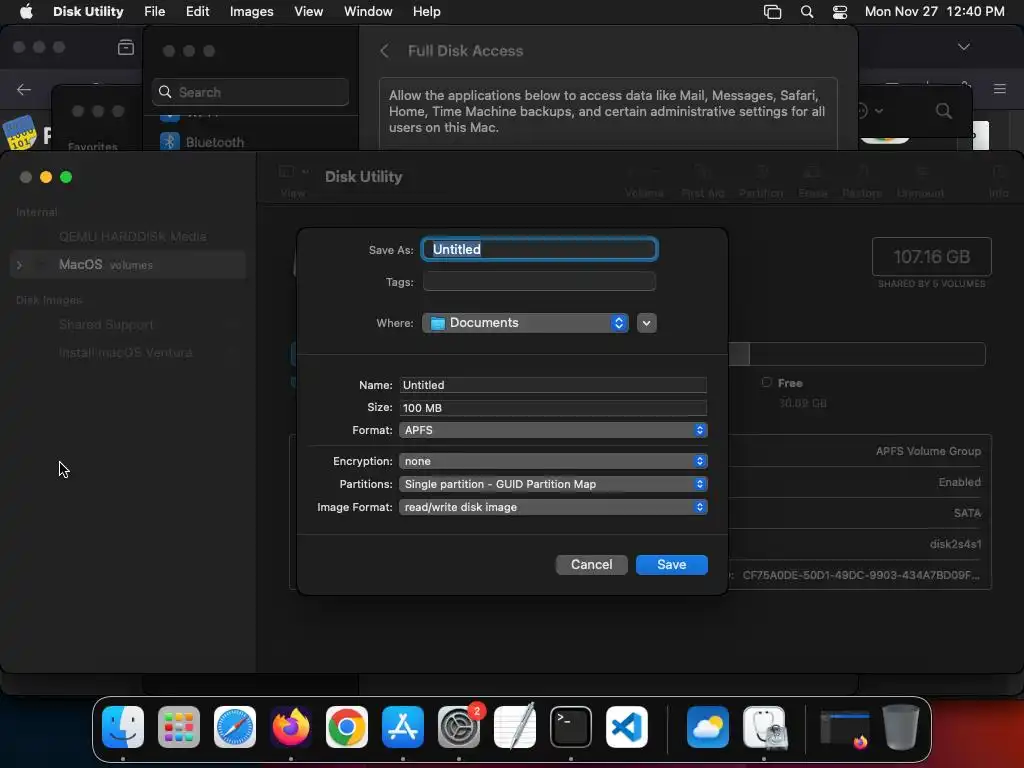The height and width of the screenshot is (768, 1024).
Task: Expand the save dialog with the chevron button
Action: (x=647, y=323)
